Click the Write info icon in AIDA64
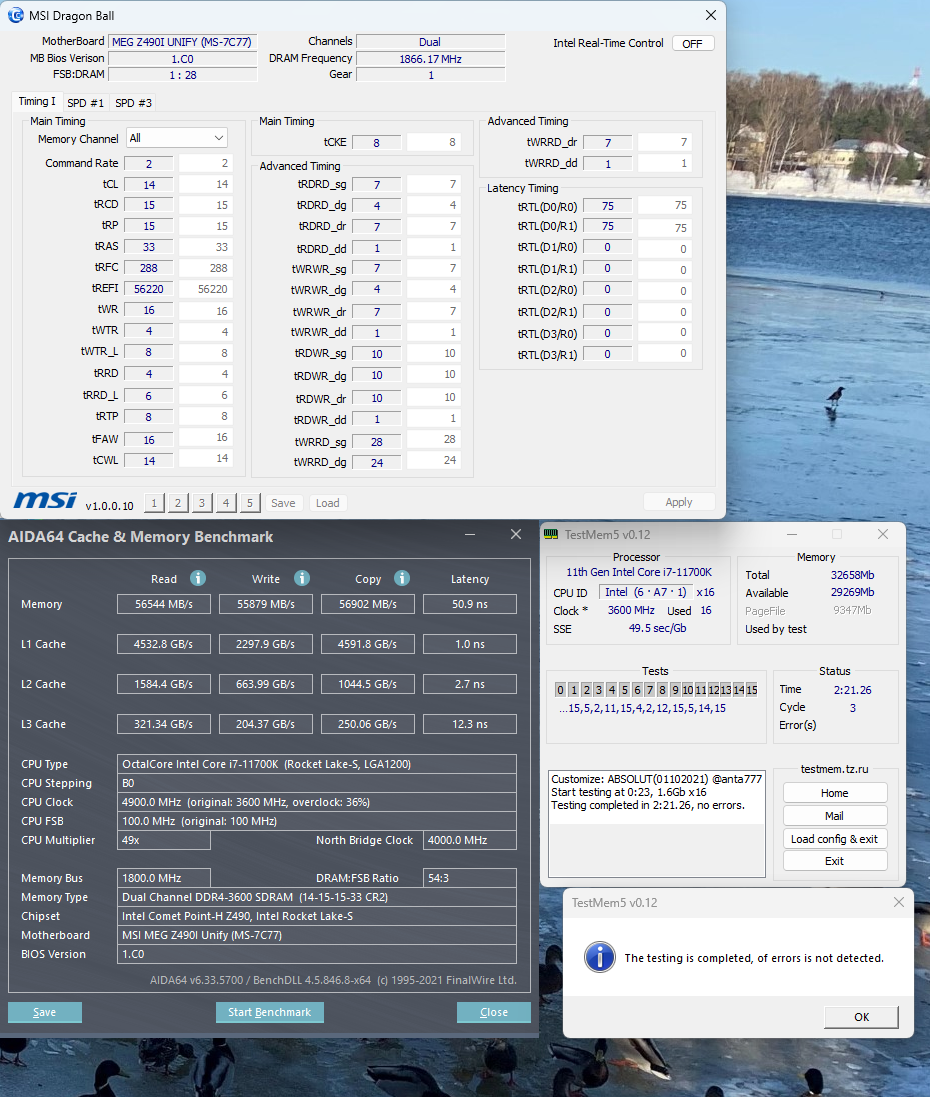Image resolution: width=930 pixels, height=1097 pixels. pyautogui.click(x=302, y=578)
